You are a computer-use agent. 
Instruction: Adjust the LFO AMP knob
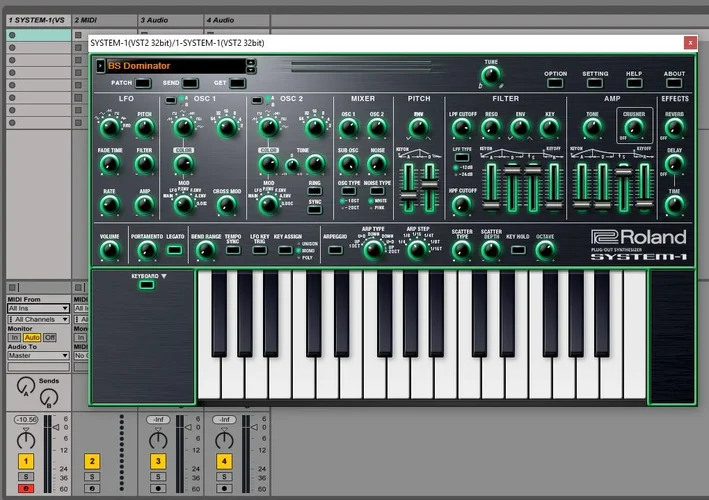(145, 205)
